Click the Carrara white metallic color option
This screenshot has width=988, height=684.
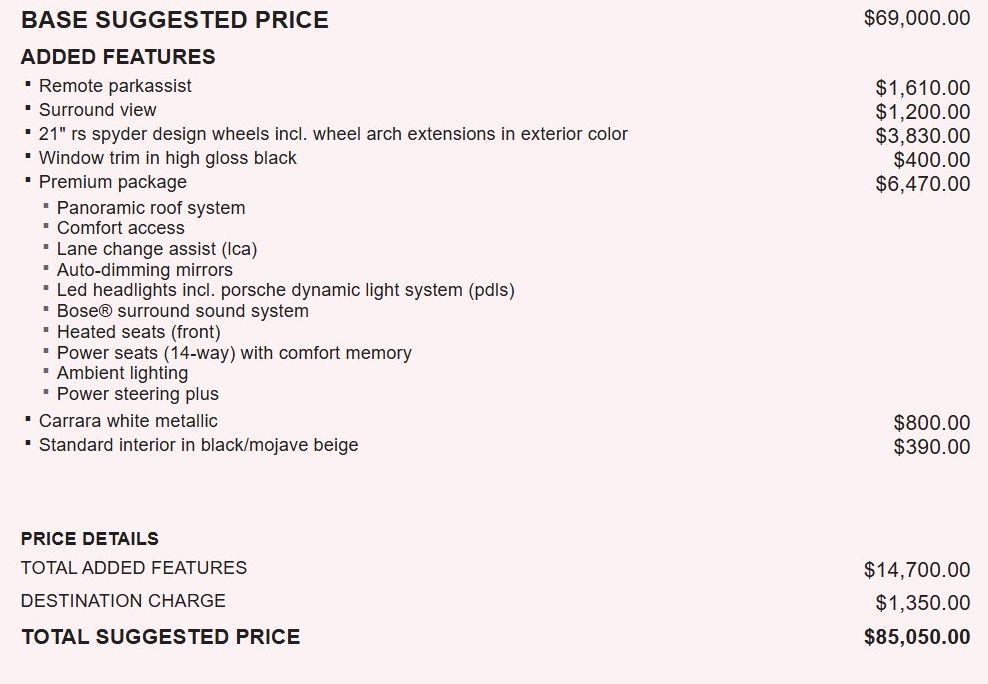(128, 421)
